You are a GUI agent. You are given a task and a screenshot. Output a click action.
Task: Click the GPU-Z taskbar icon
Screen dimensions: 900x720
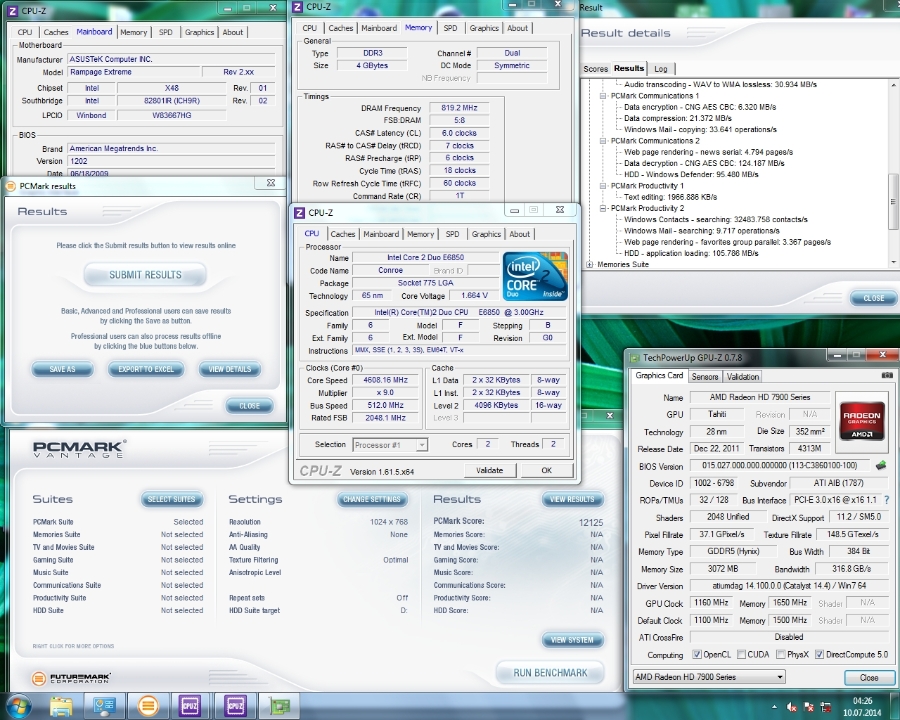(280, 706)
